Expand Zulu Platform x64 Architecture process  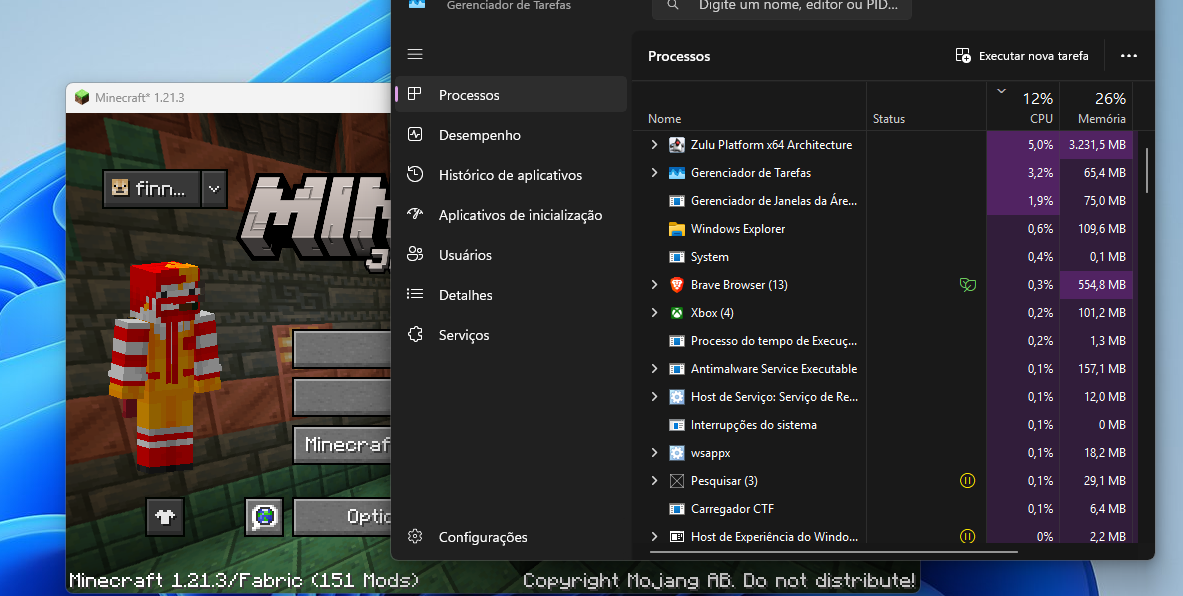654,145
